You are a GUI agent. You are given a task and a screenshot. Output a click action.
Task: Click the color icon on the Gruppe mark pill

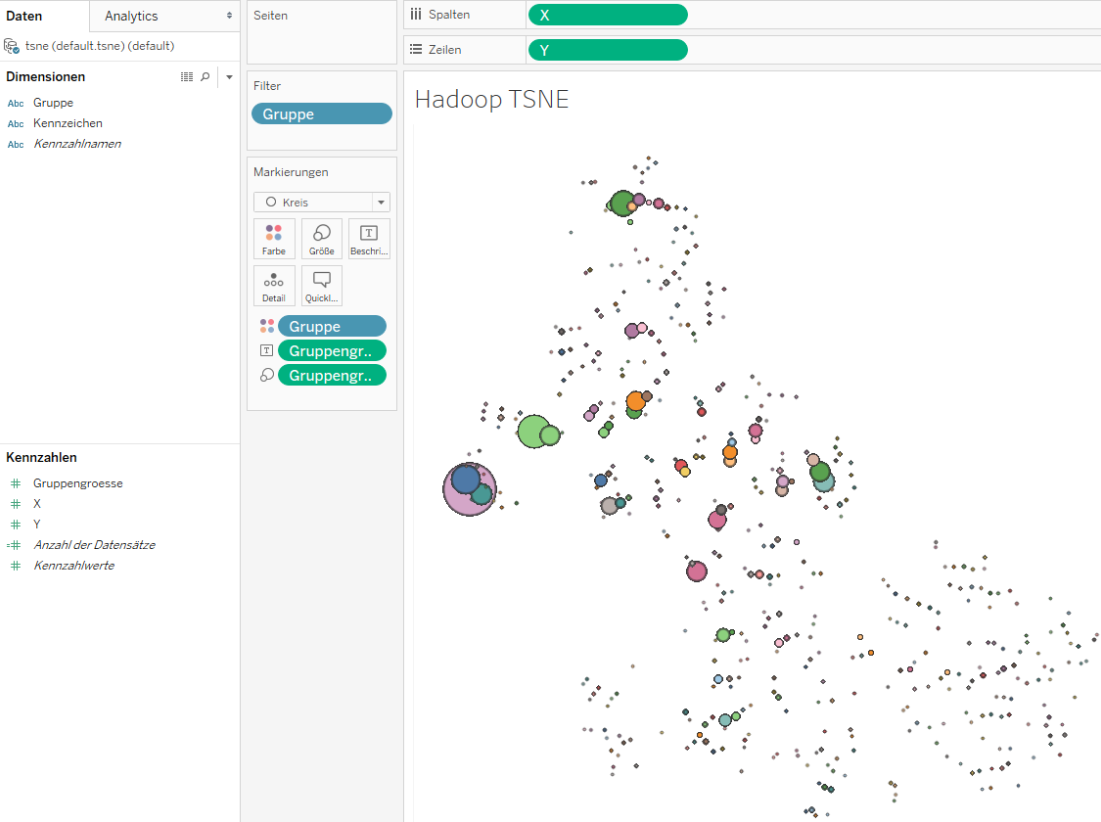266,325
